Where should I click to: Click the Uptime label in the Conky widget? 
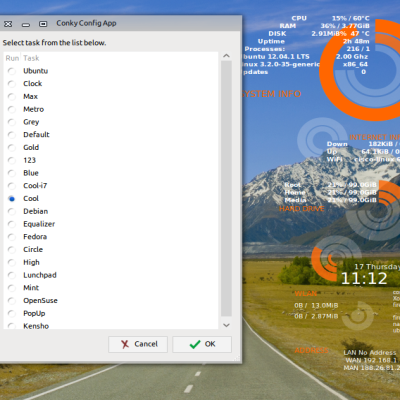click(x=271, y=41)
